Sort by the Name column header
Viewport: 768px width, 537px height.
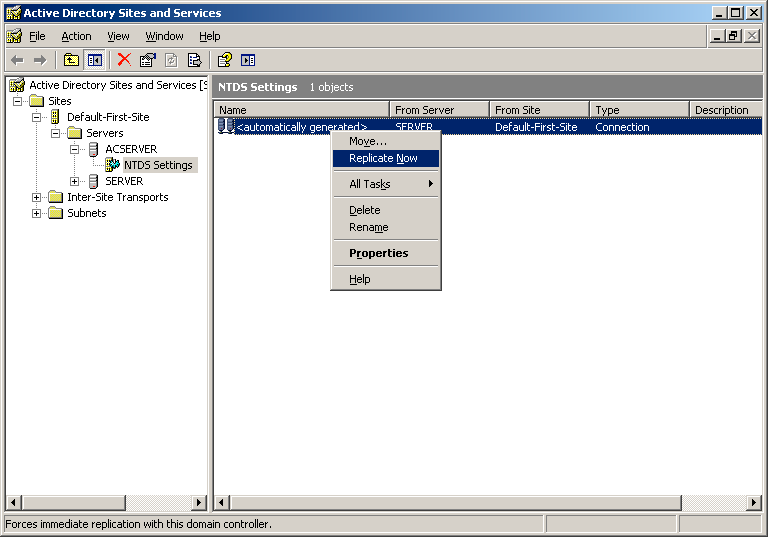click(x=301, y=110)
